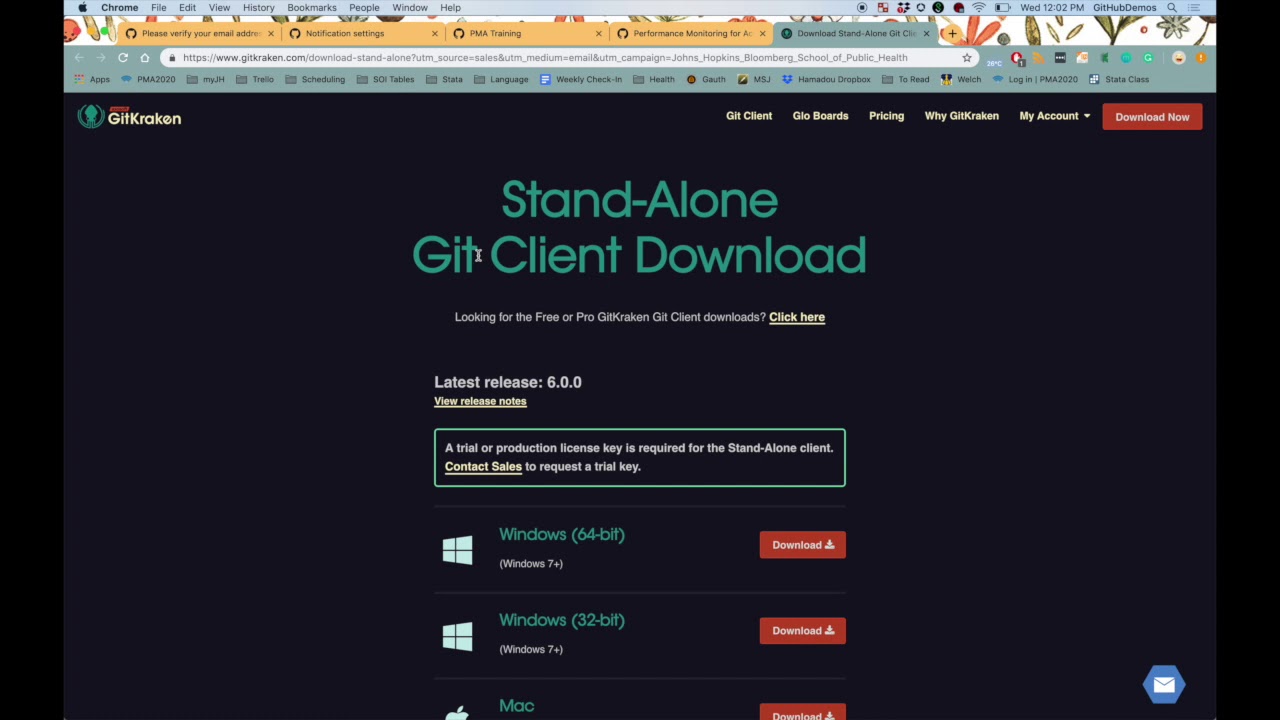Click the GitKraken logo in header
The image size is (1280, 720).
pyautogui.click(x=130, y=117)
